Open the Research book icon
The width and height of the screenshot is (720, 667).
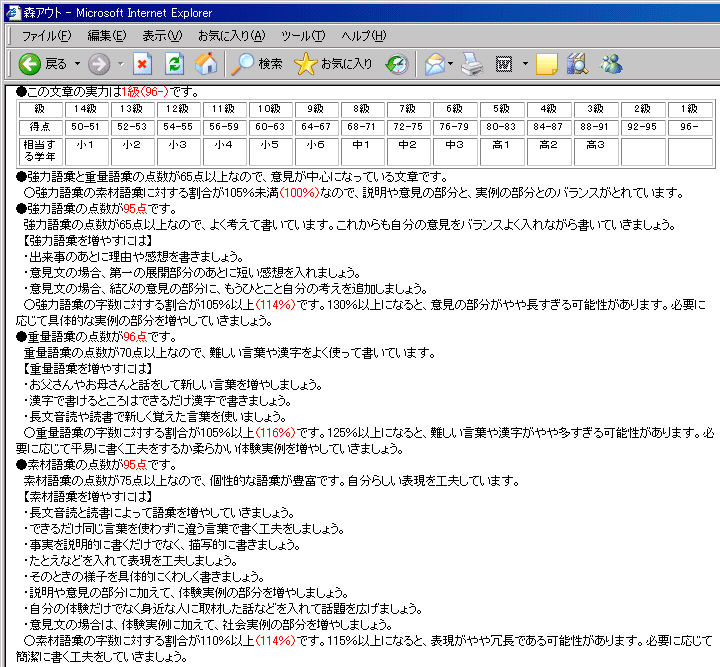578,64
